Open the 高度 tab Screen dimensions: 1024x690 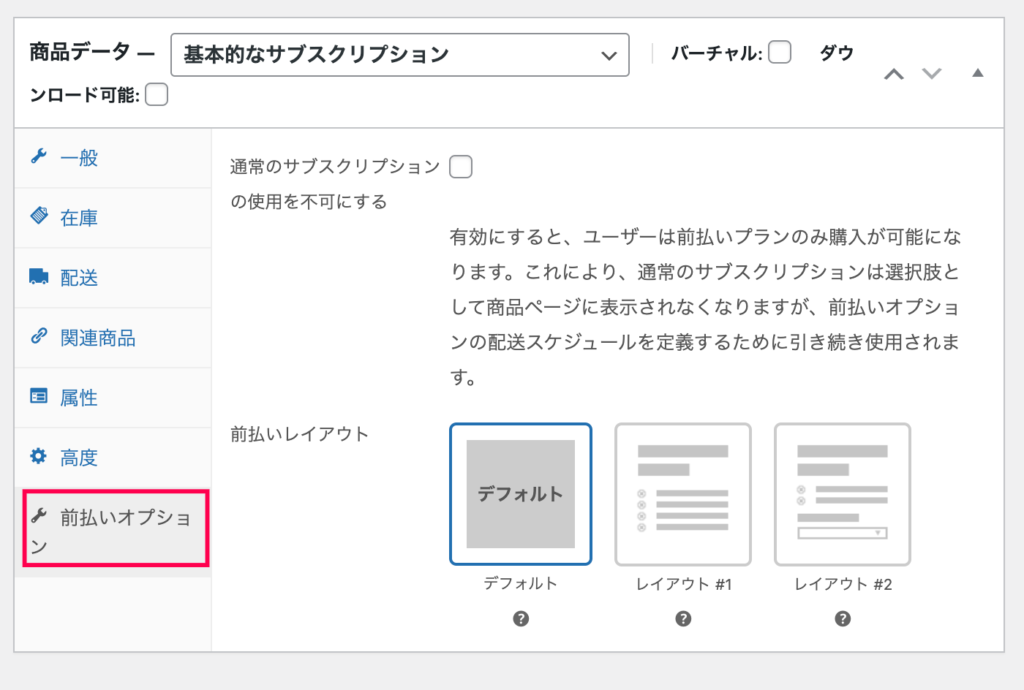(x=113, y=458)
